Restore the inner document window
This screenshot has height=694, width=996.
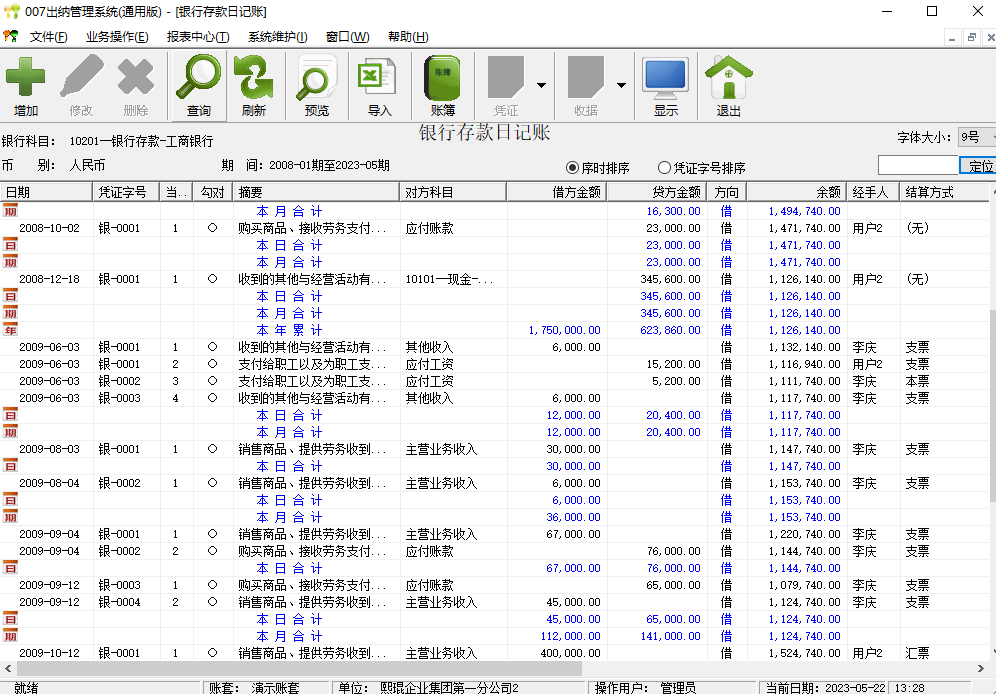point(972,37)
